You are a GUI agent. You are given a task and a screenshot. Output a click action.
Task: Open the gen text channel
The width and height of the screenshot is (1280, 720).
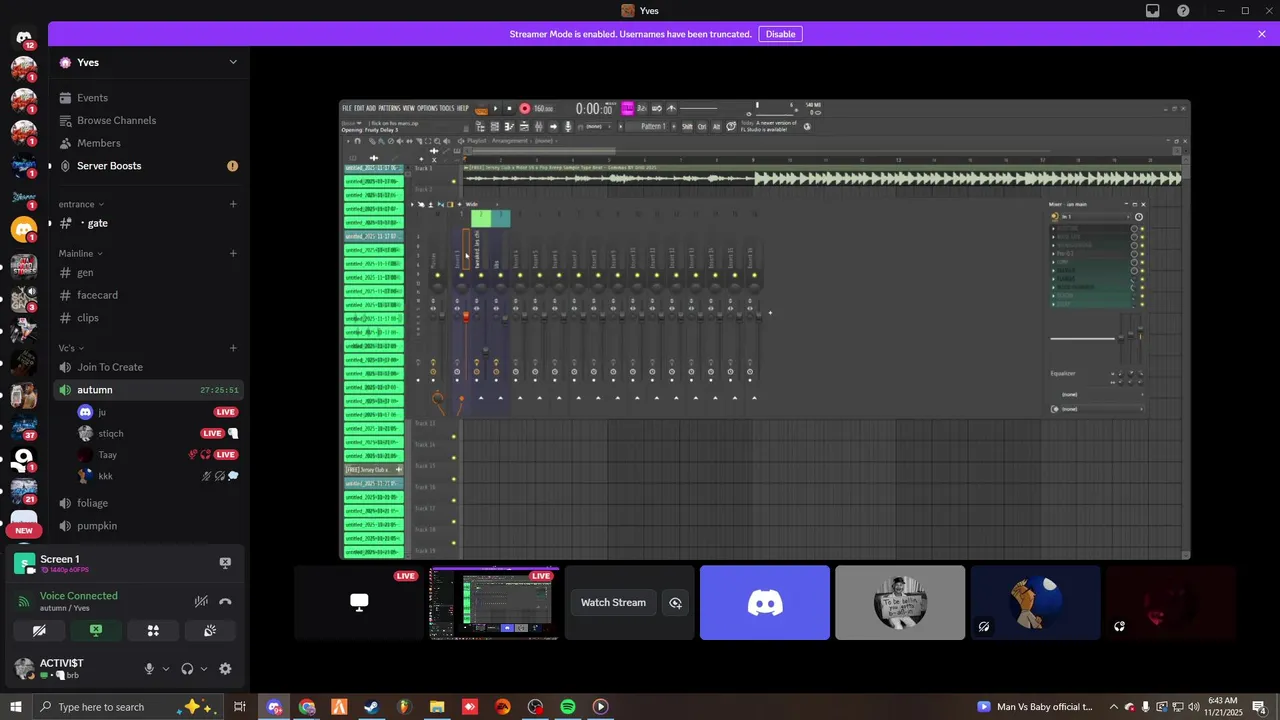(x=148, y=272)
